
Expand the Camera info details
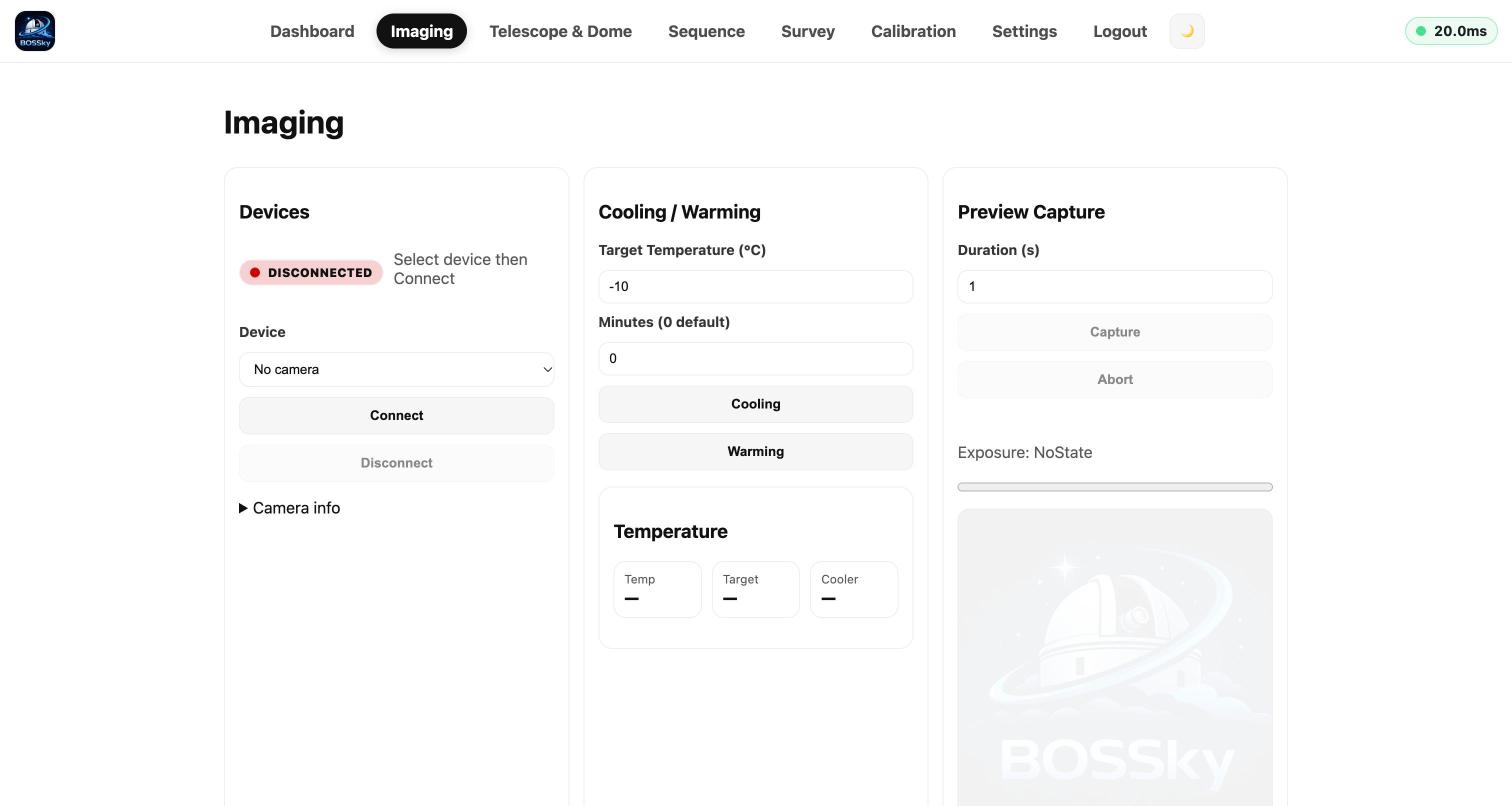tap(290, 508)
